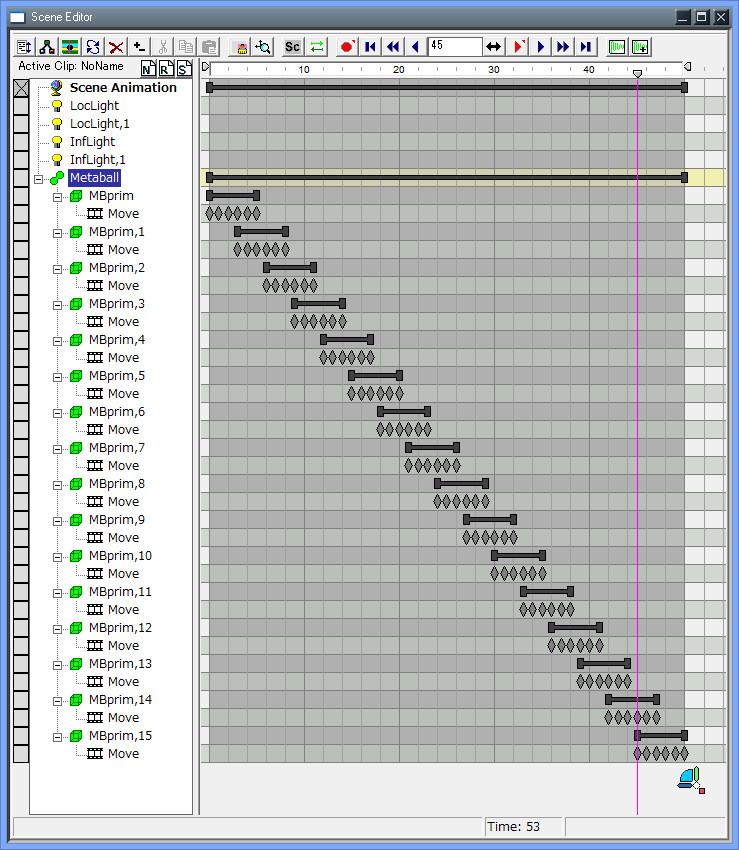Click the striped track view icon
The height and width of the screenshot is (850, 739).
pyautogui.click(x=70, y=47)
